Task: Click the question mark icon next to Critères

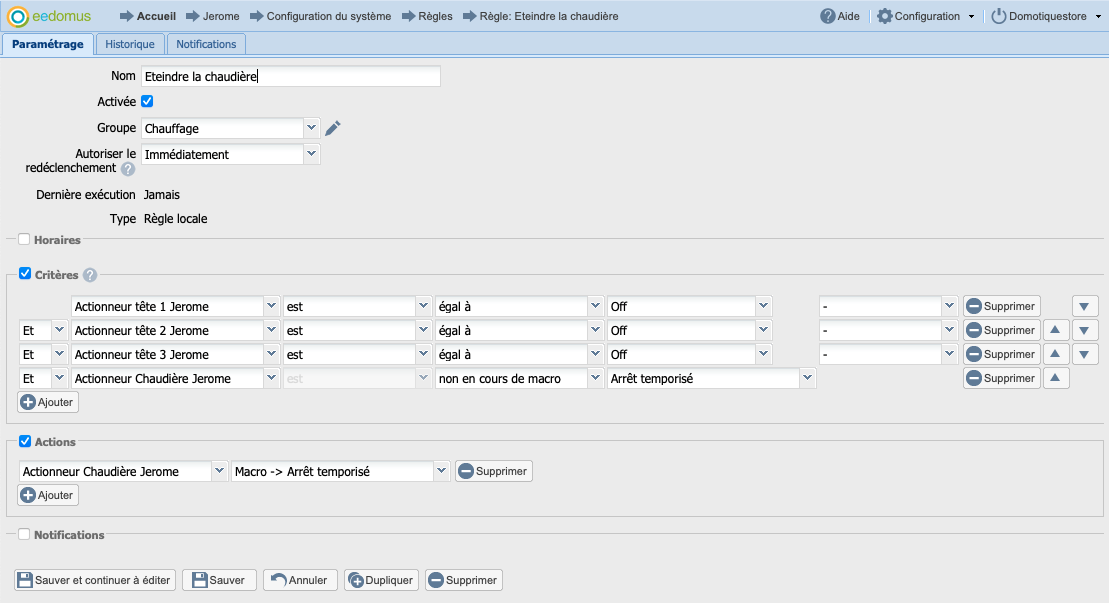Action: point(90,275)
